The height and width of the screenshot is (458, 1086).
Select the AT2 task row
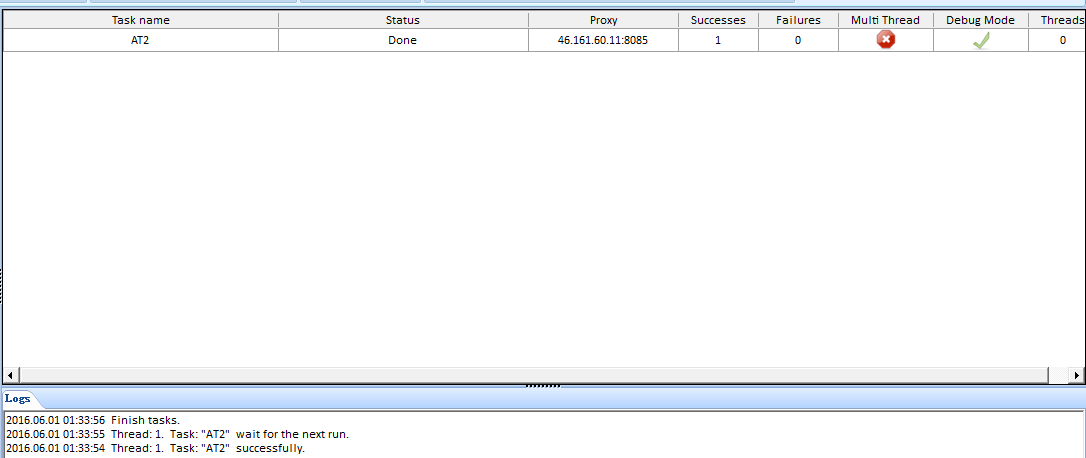pos(140,40)
